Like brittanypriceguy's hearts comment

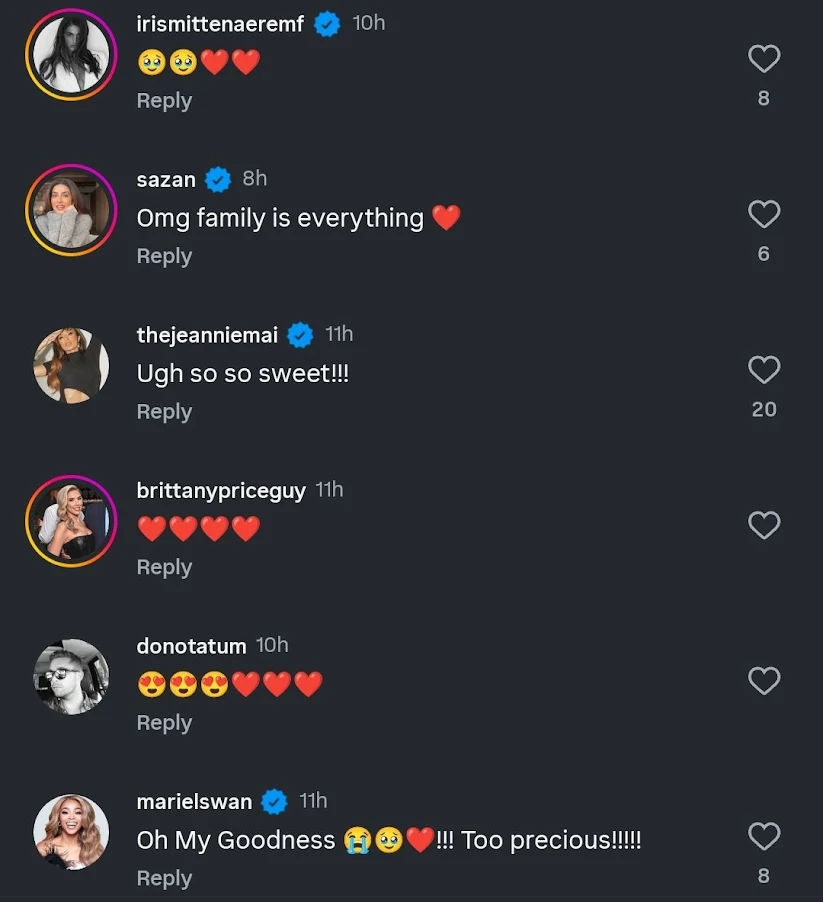point(764,525)
